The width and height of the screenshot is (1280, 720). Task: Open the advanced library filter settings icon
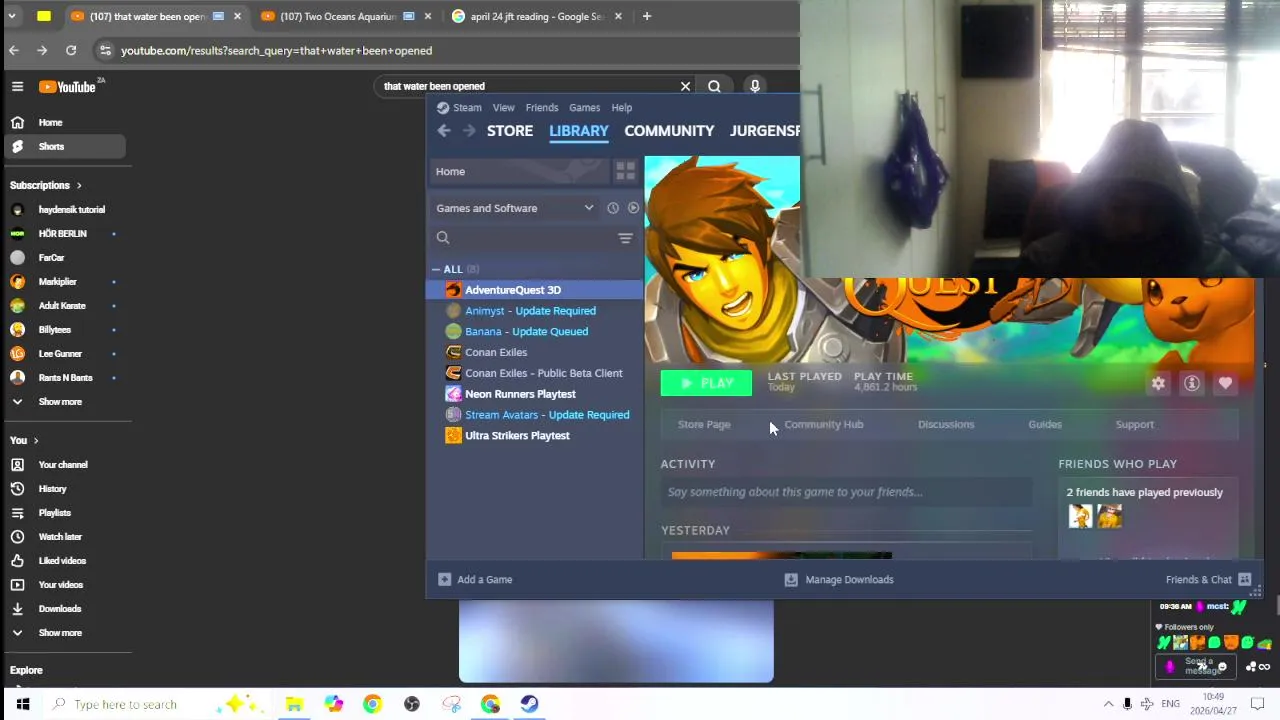pos(625,237)
